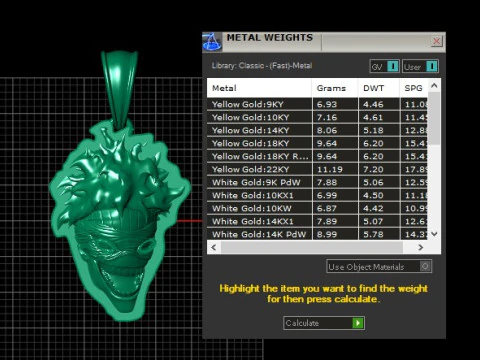Select the White Gold:10KW row
Image resolution: width=480 pixels, height=360 pixels.
pos(317,208)
